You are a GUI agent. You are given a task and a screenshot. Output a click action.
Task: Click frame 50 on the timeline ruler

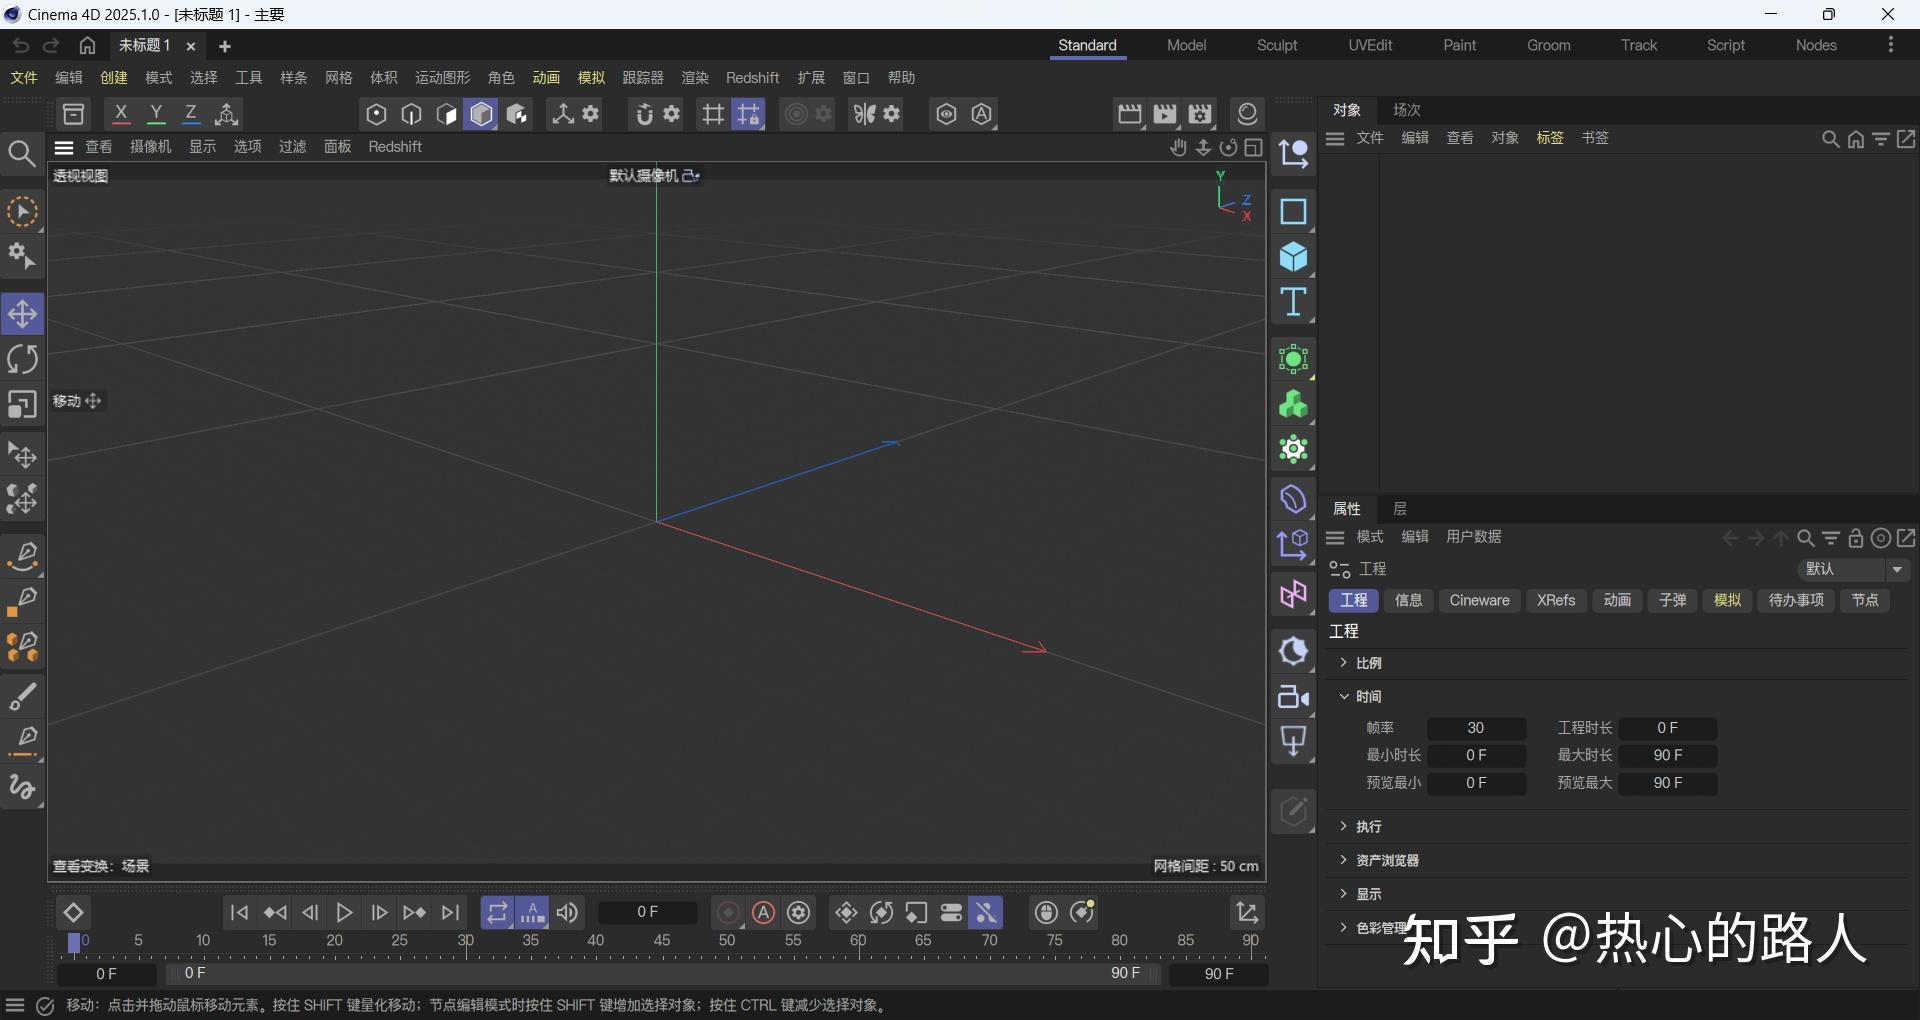coord(728,941)
